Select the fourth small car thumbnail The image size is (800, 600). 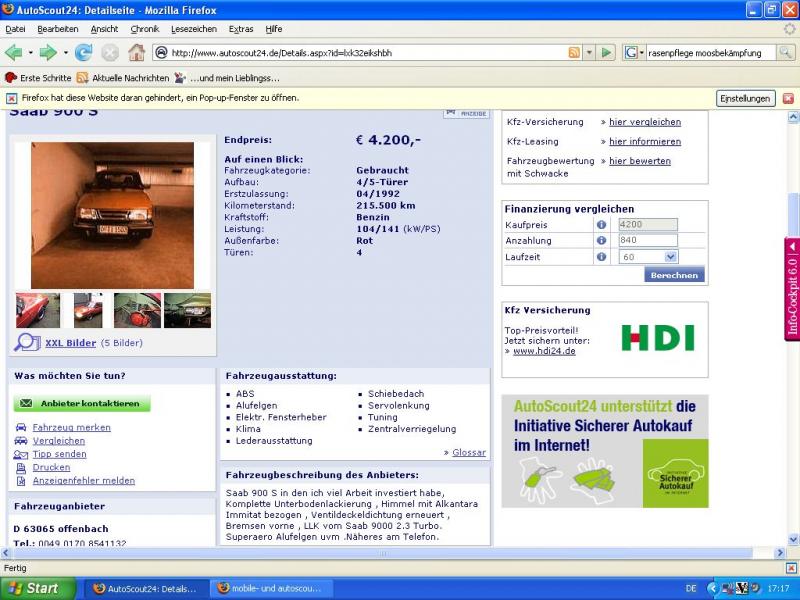[x=187, y=310]
